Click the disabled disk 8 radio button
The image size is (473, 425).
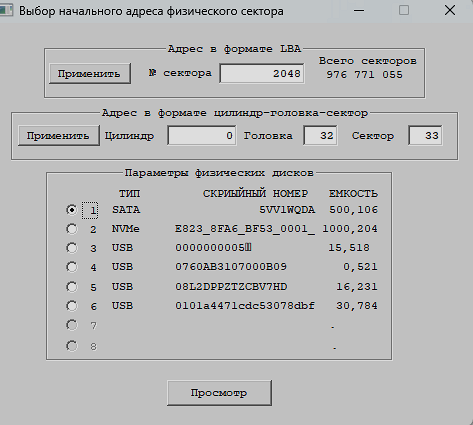71,346
